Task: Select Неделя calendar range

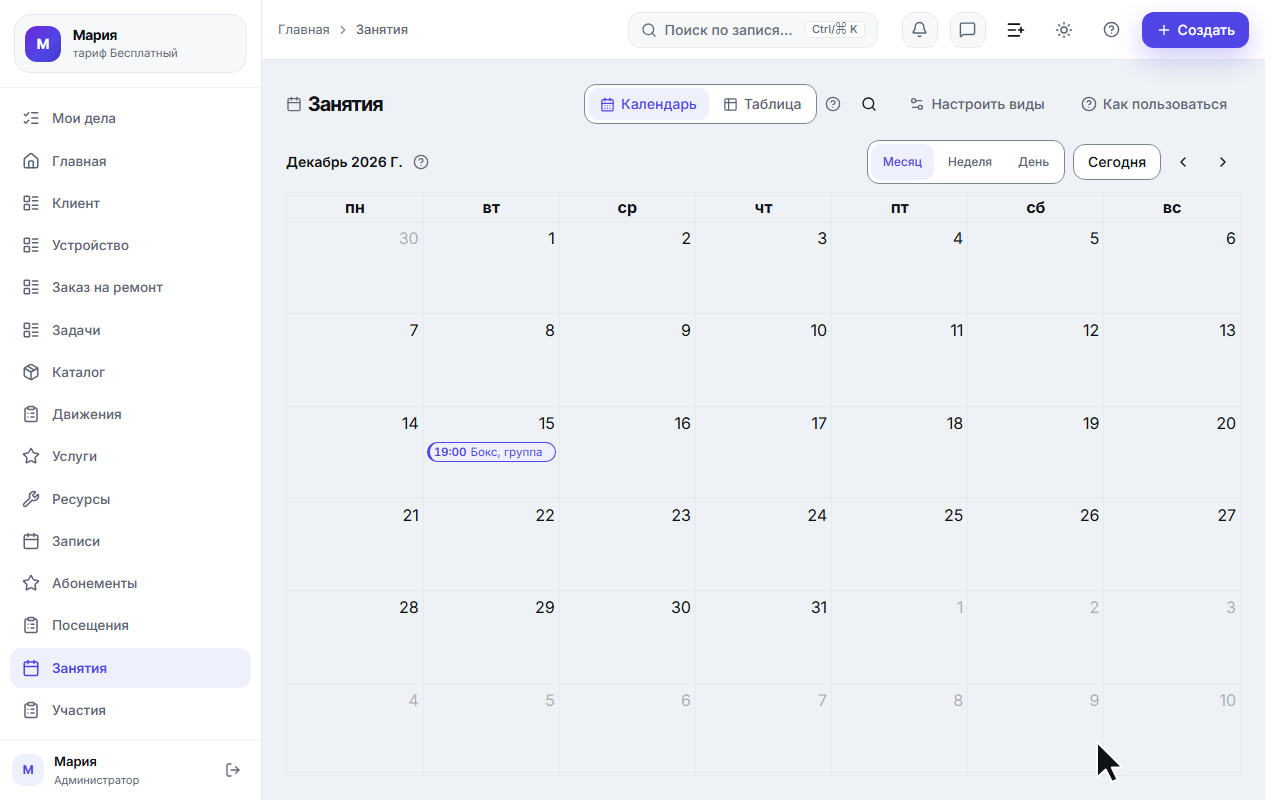Action: coord(970,162)
